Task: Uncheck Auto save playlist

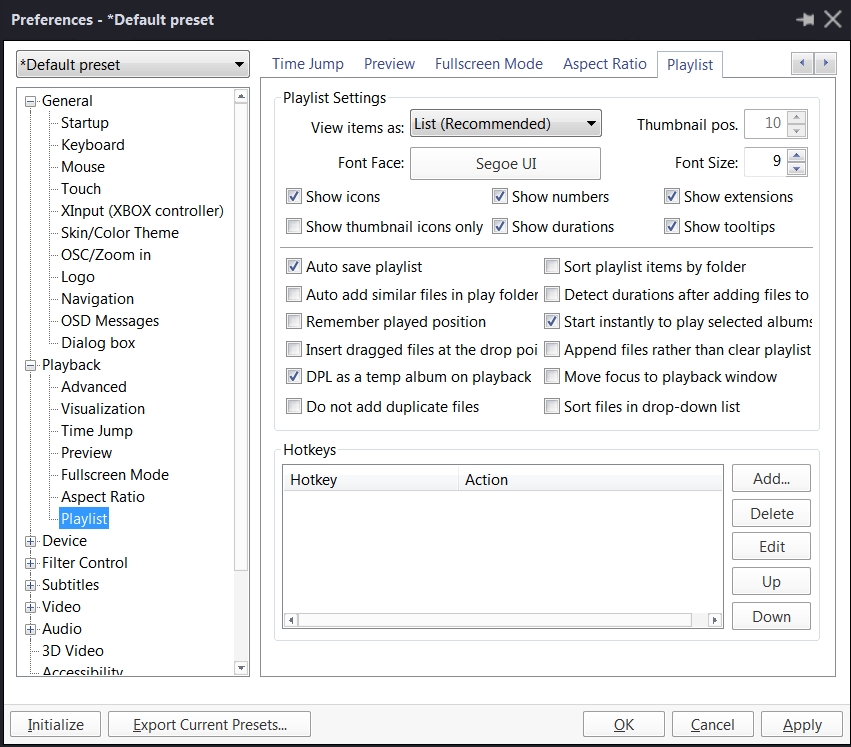Action: coord(294,267)
